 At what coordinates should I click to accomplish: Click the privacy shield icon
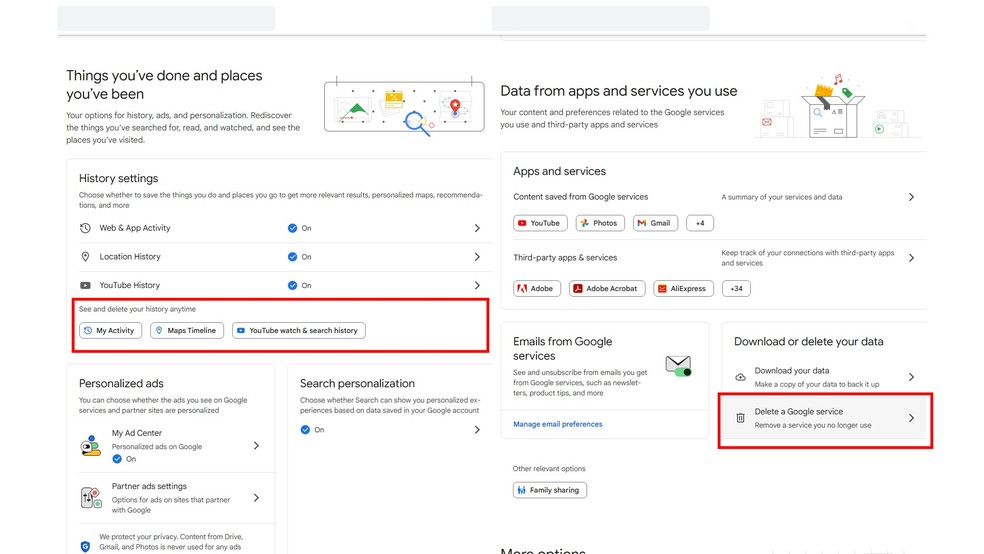tap(85, 546)
